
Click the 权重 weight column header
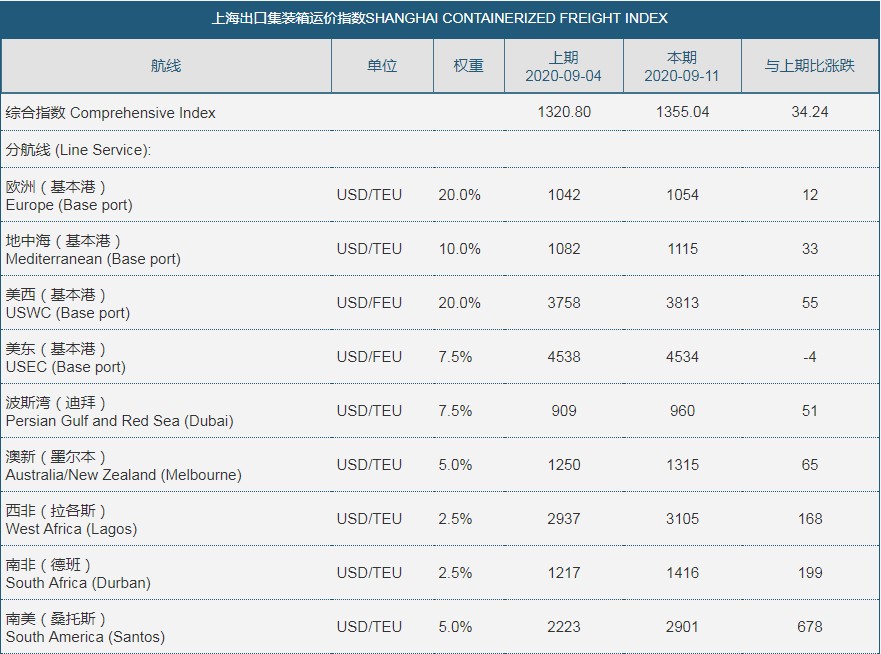(x=468, y=66)
